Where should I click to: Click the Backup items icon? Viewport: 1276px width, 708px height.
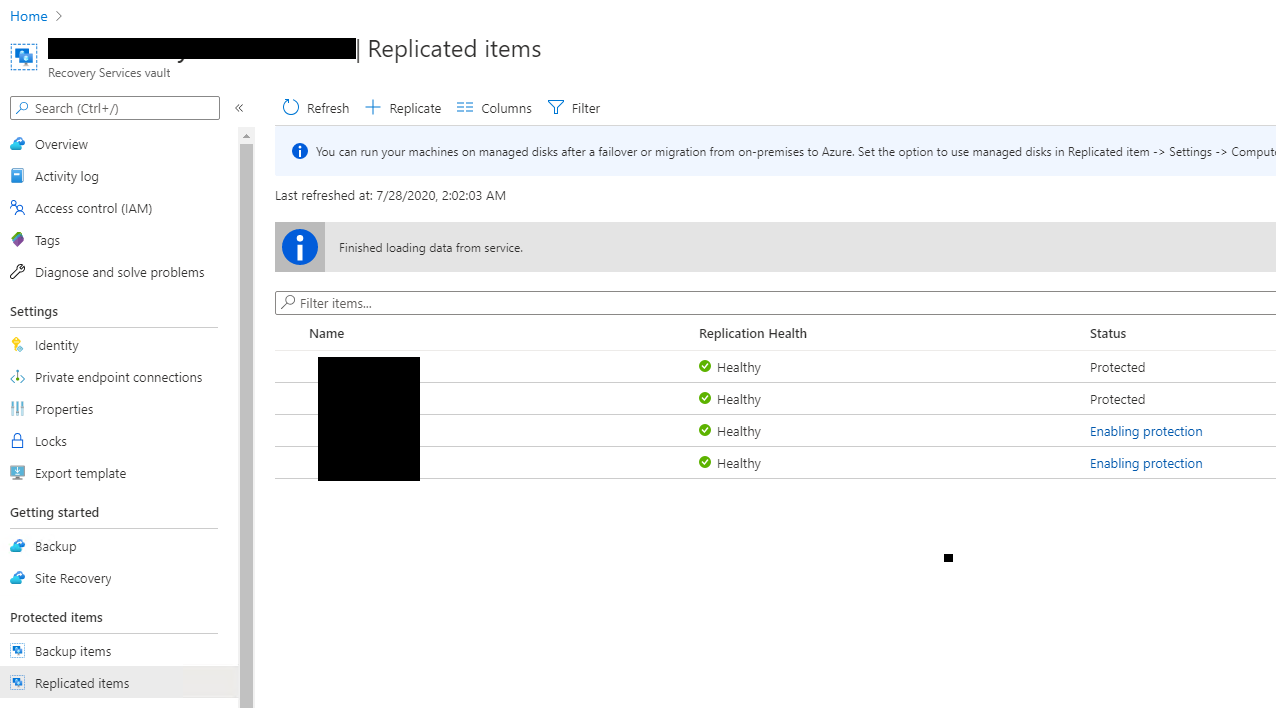click(x=17, y=652)
